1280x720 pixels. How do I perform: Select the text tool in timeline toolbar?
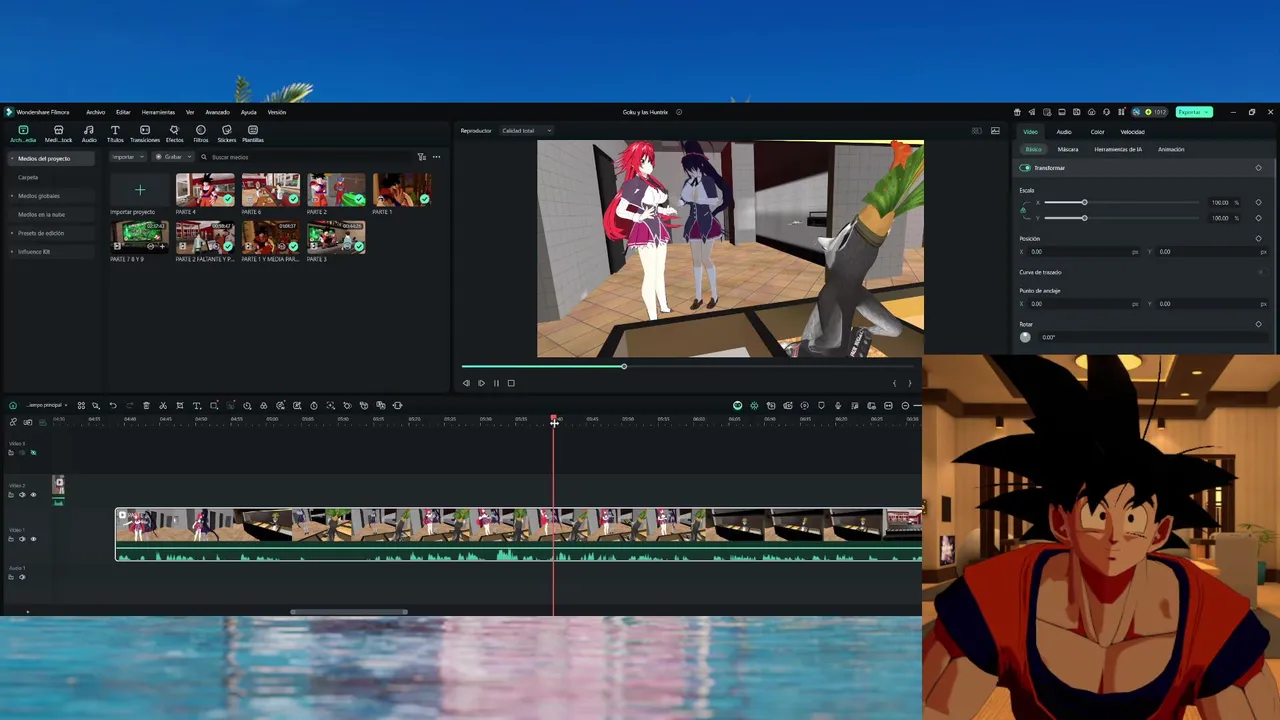(197, 405)
